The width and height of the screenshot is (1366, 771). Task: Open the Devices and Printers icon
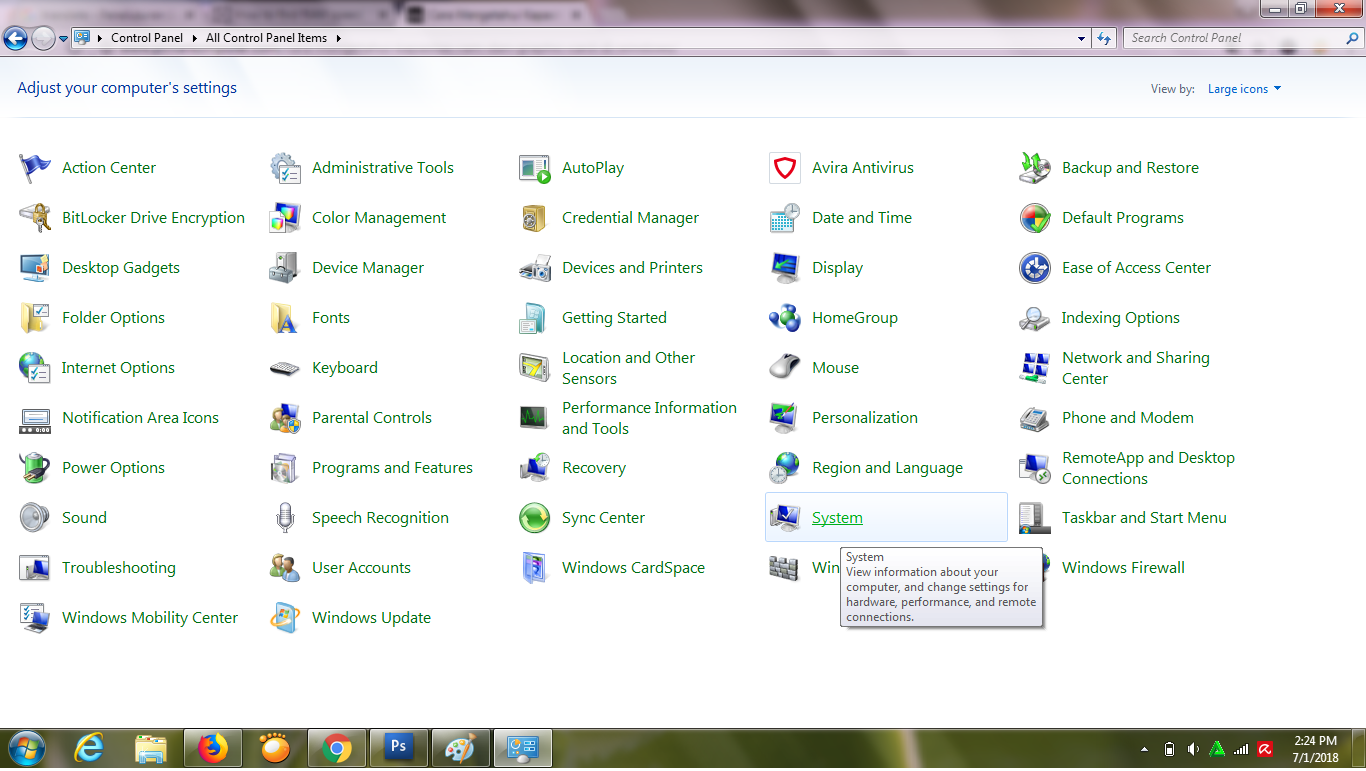(535, 268)
